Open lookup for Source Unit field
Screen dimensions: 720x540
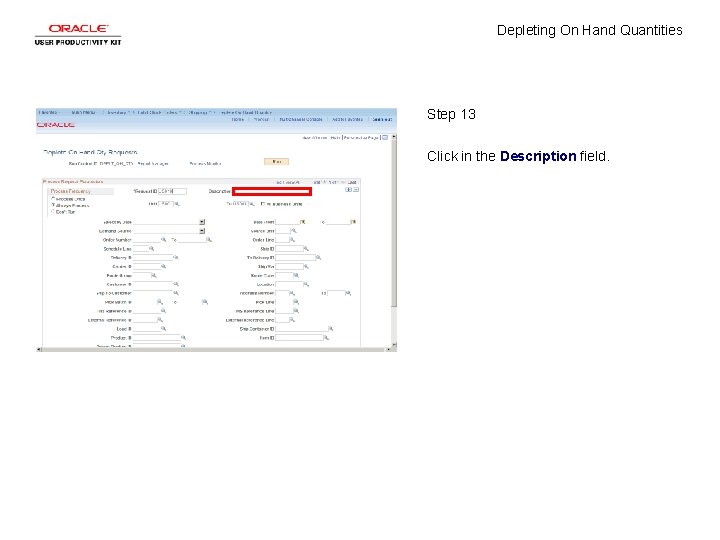click(294, 231)
